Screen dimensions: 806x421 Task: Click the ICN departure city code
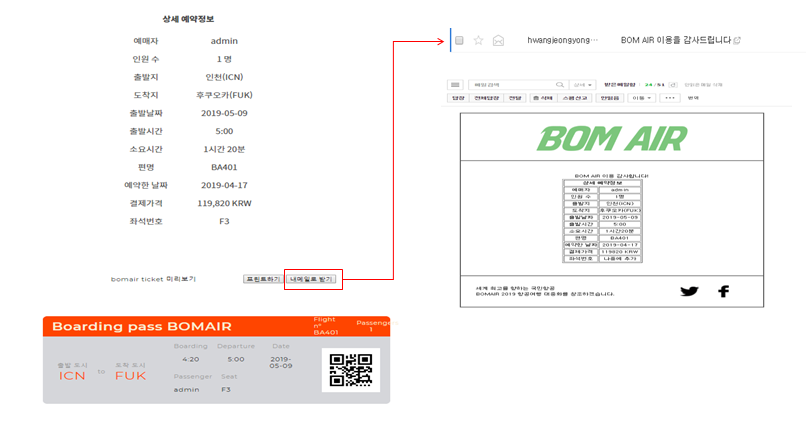tap(72, 376)
